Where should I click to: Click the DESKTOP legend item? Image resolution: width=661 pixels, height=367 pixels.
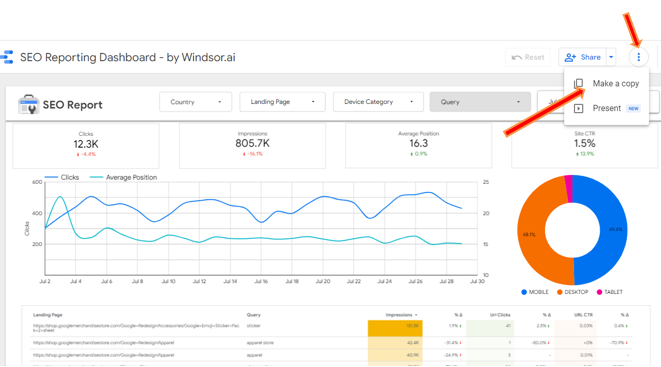[572, 292]
